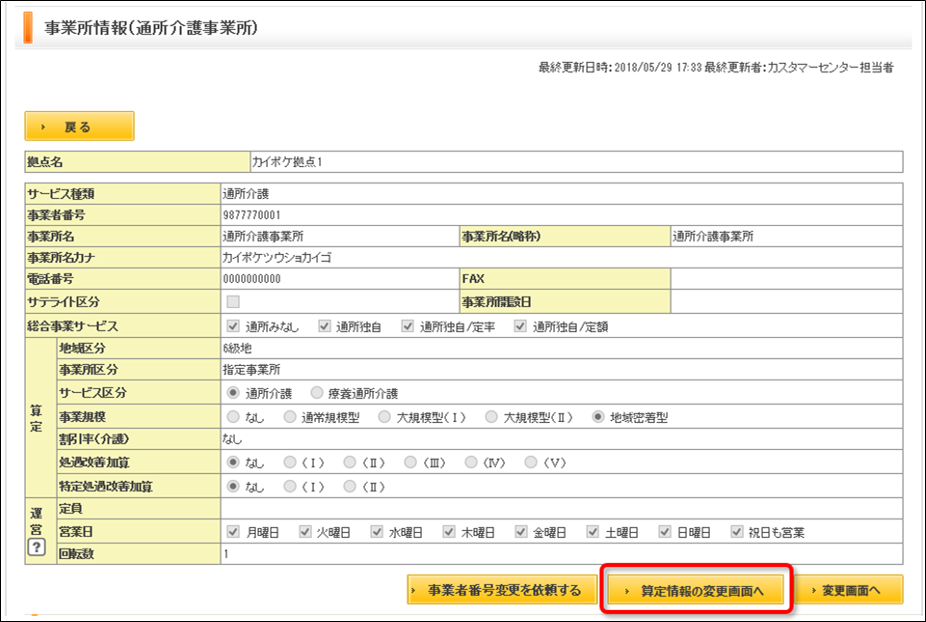Click the 割引率(介護) value なし
Image resolution: width=926 pixels, height=622 pixels.
(232, 439)
